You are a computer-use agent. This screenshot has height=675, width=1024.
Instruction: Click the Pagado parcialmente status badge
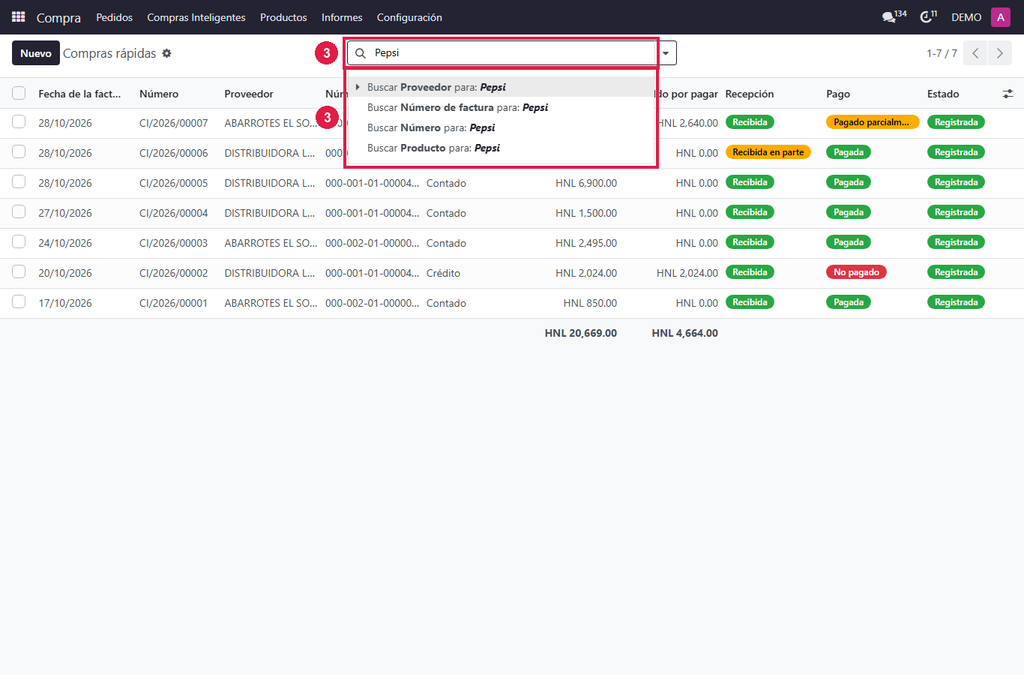coord(872,122)
